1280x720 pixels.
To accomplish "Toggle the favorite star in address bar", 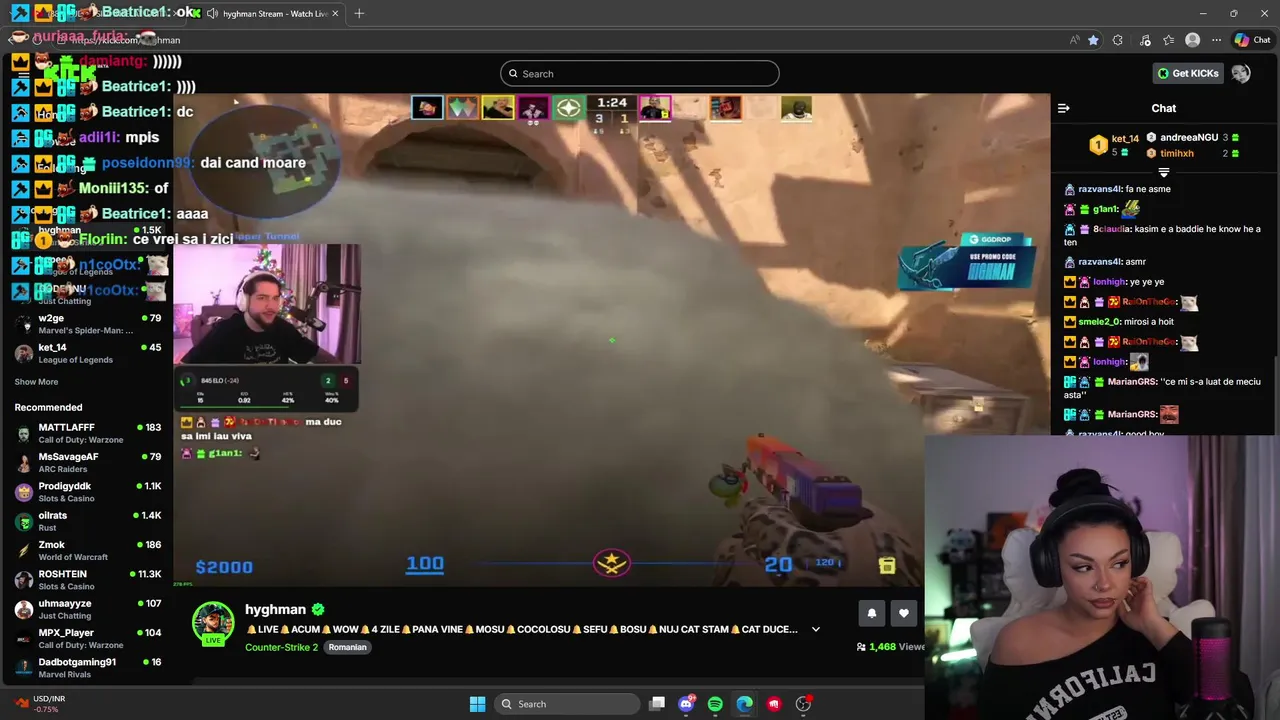I will pyautogui.click(x=1093, y=40).
